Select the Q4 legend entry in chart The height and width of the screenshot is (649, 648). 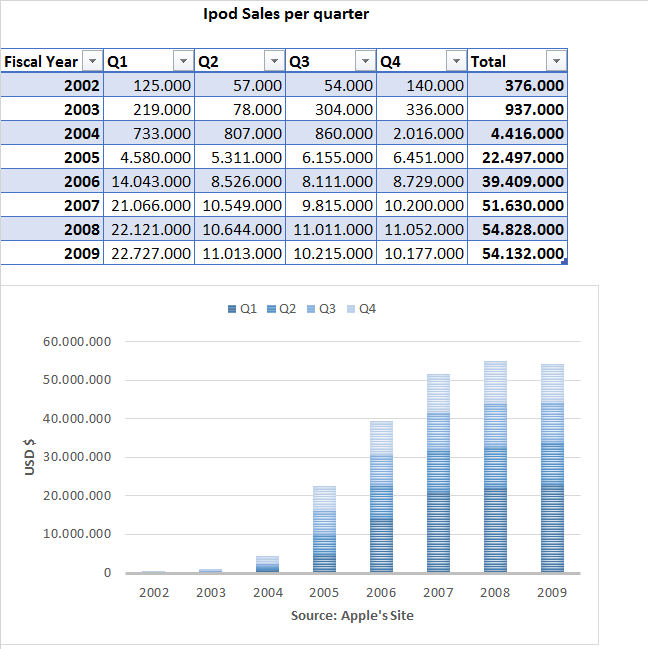click(367, 309)
